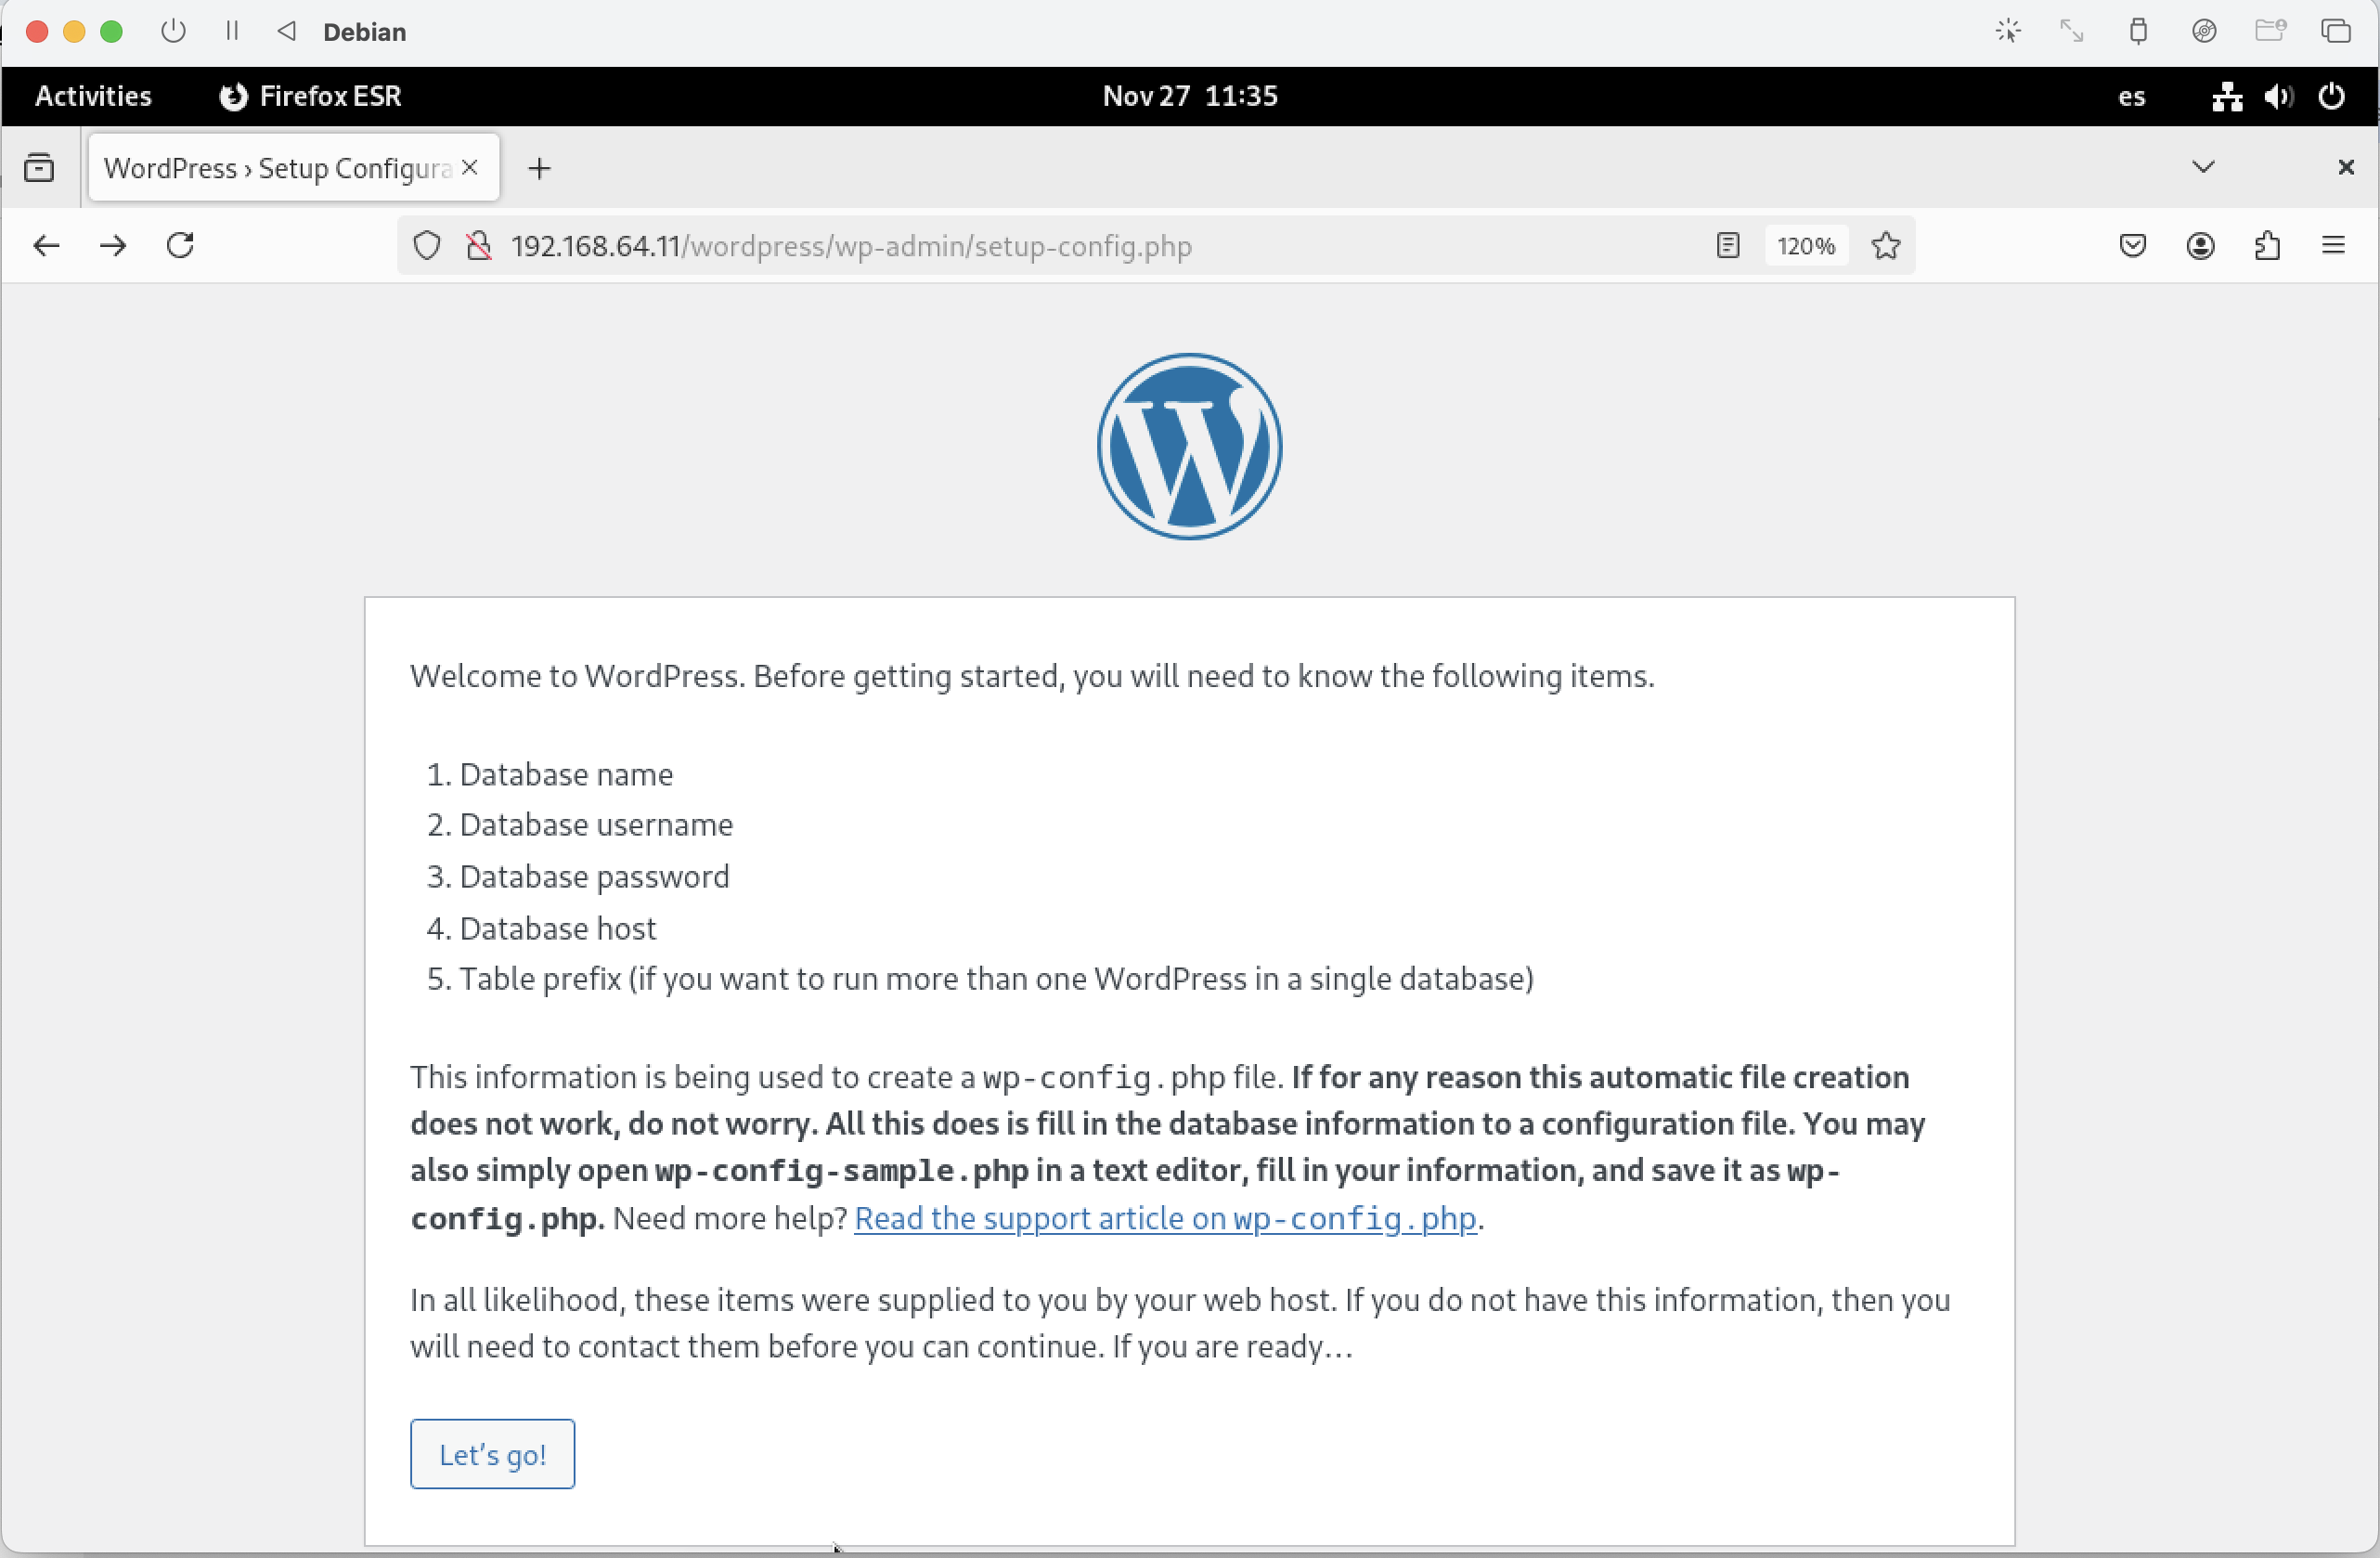Open the VM USB devices icon
Screen dimensions: 2380x1558
tap(2138, 31)
